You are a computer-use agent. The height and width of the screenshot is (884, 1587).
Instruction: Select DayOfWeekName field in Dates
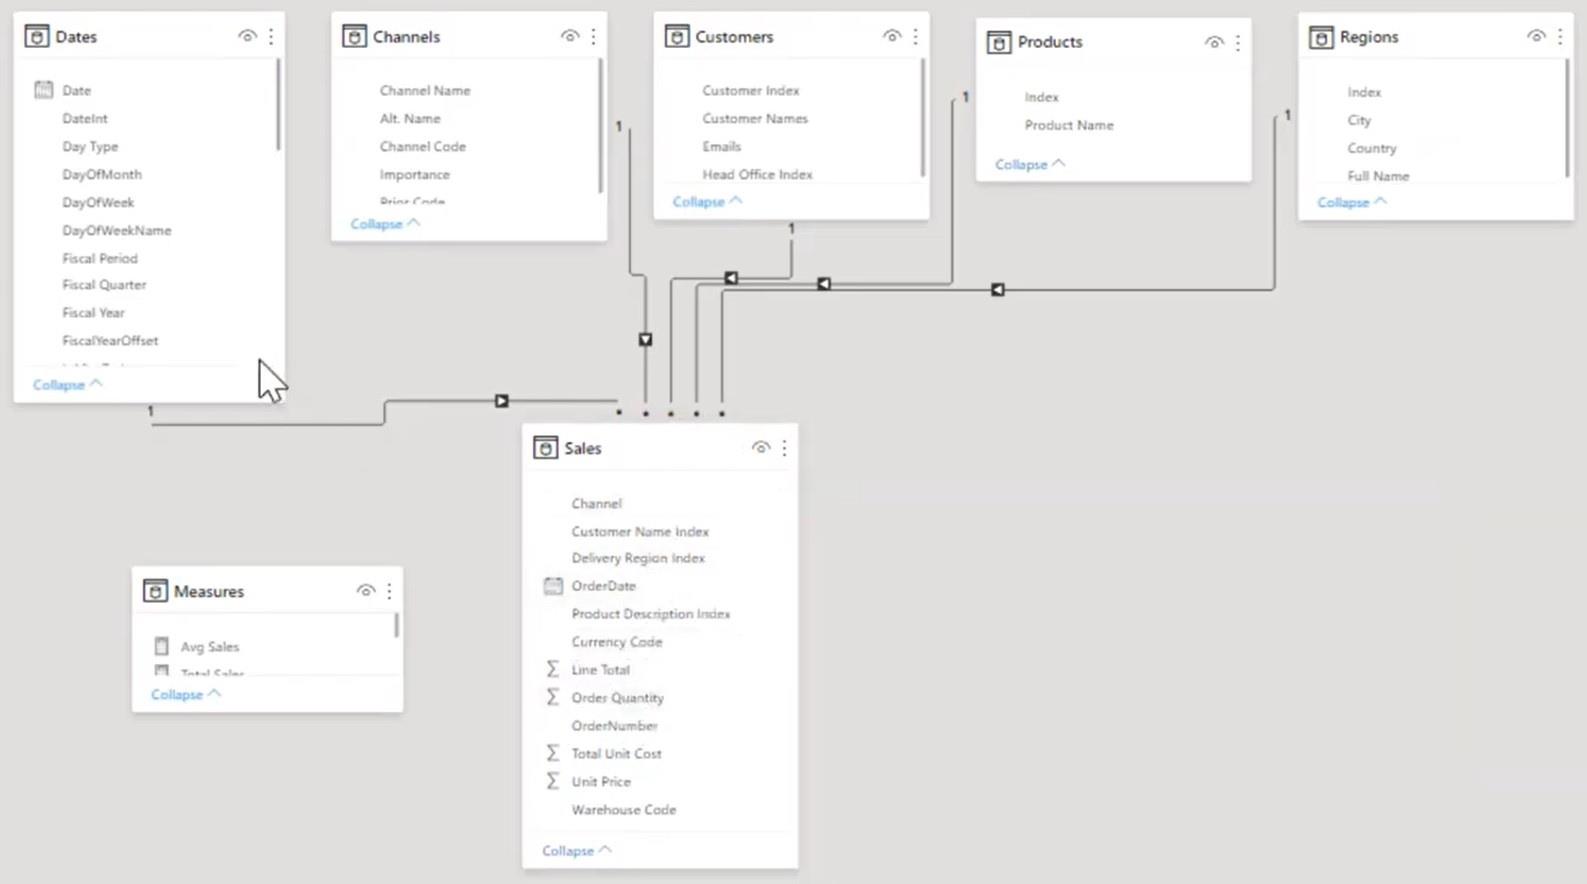tap(117, 230)
